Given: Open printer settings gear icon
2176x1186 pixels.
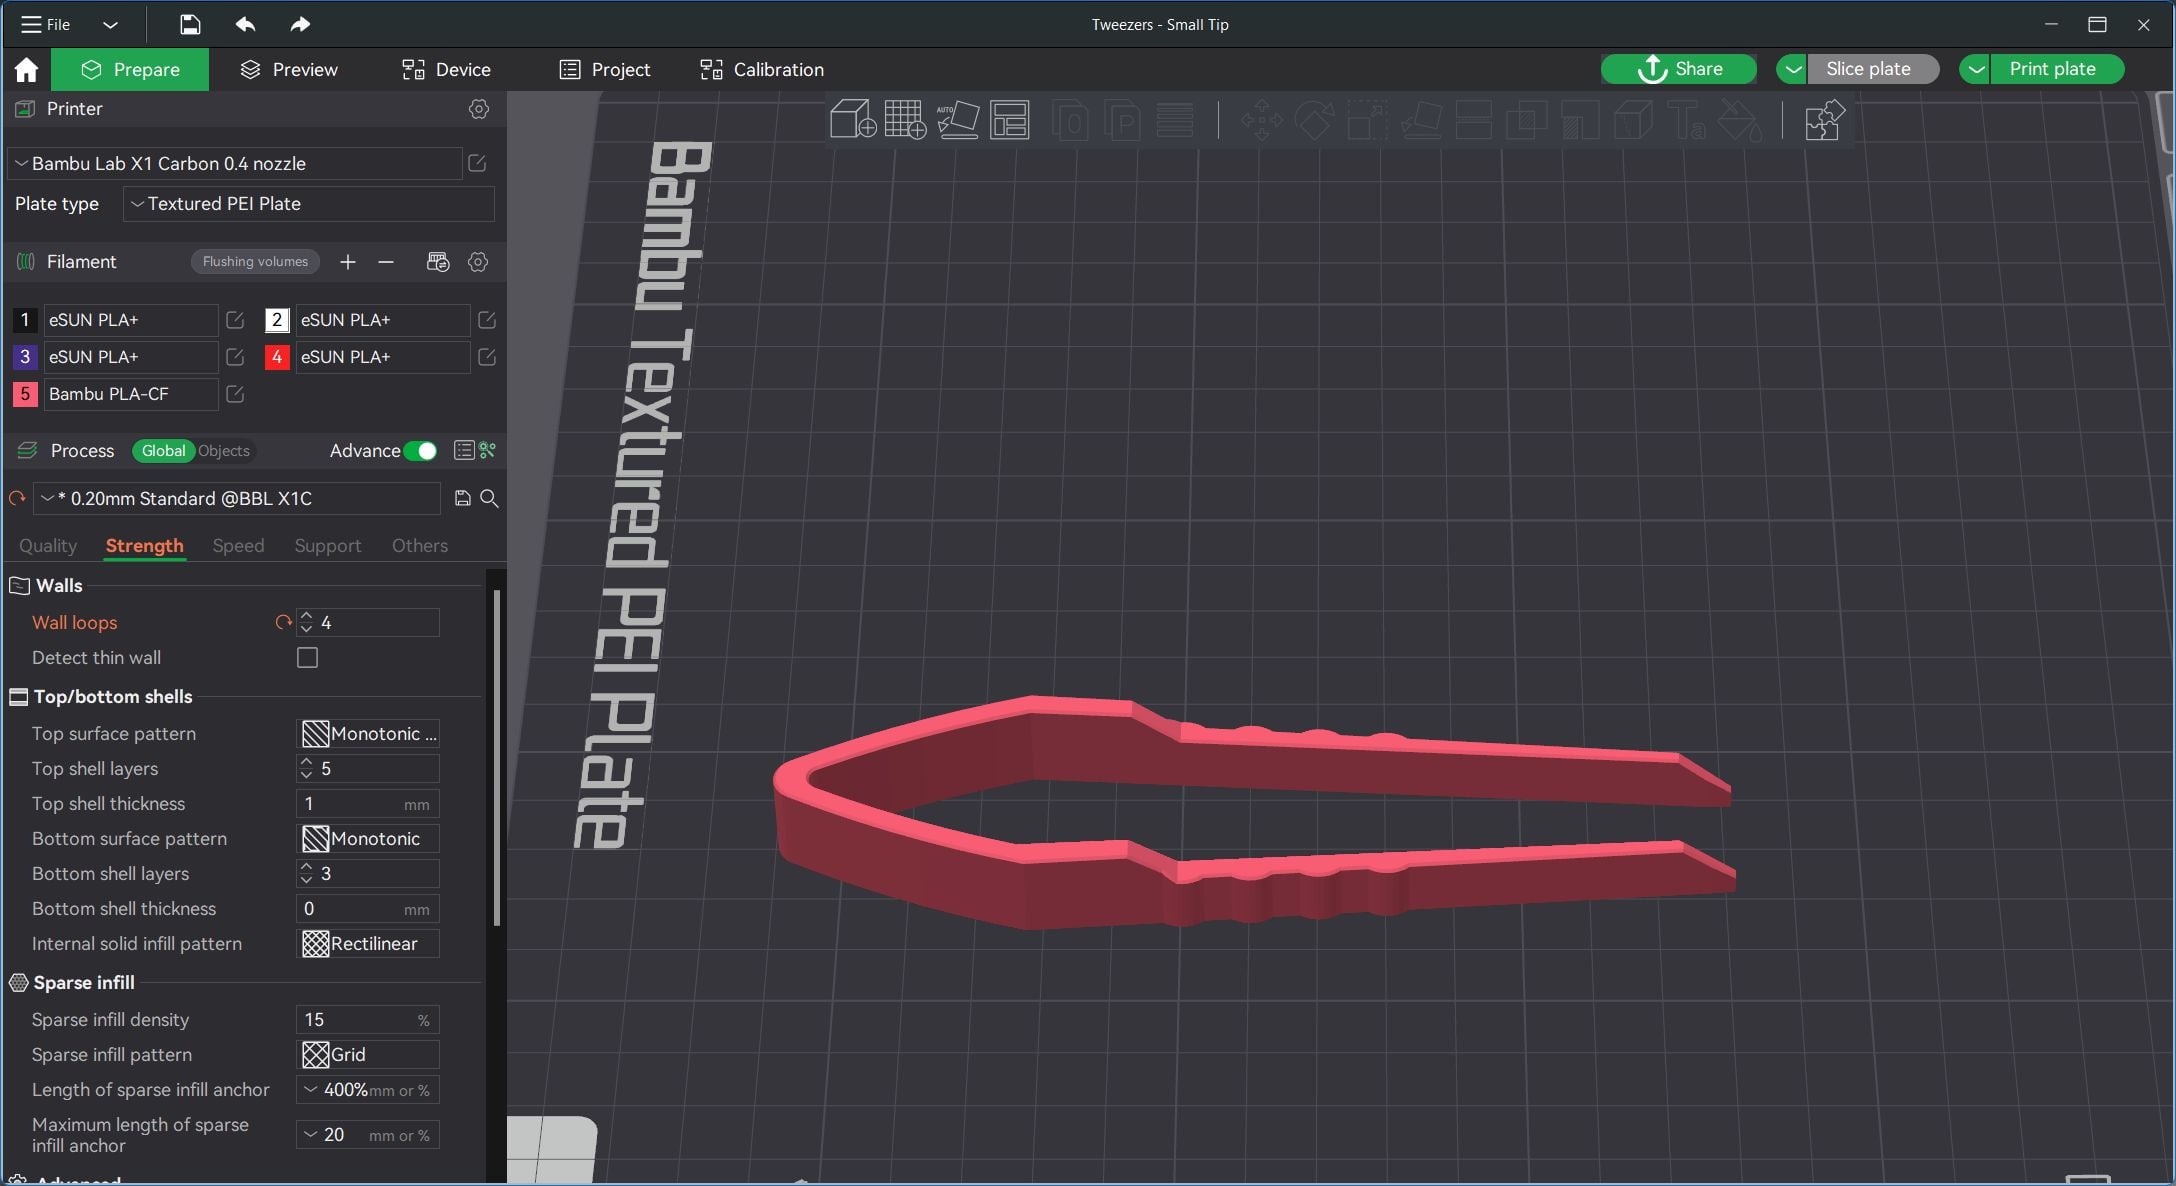Looking at the screenshot, I should click(479, 109).
